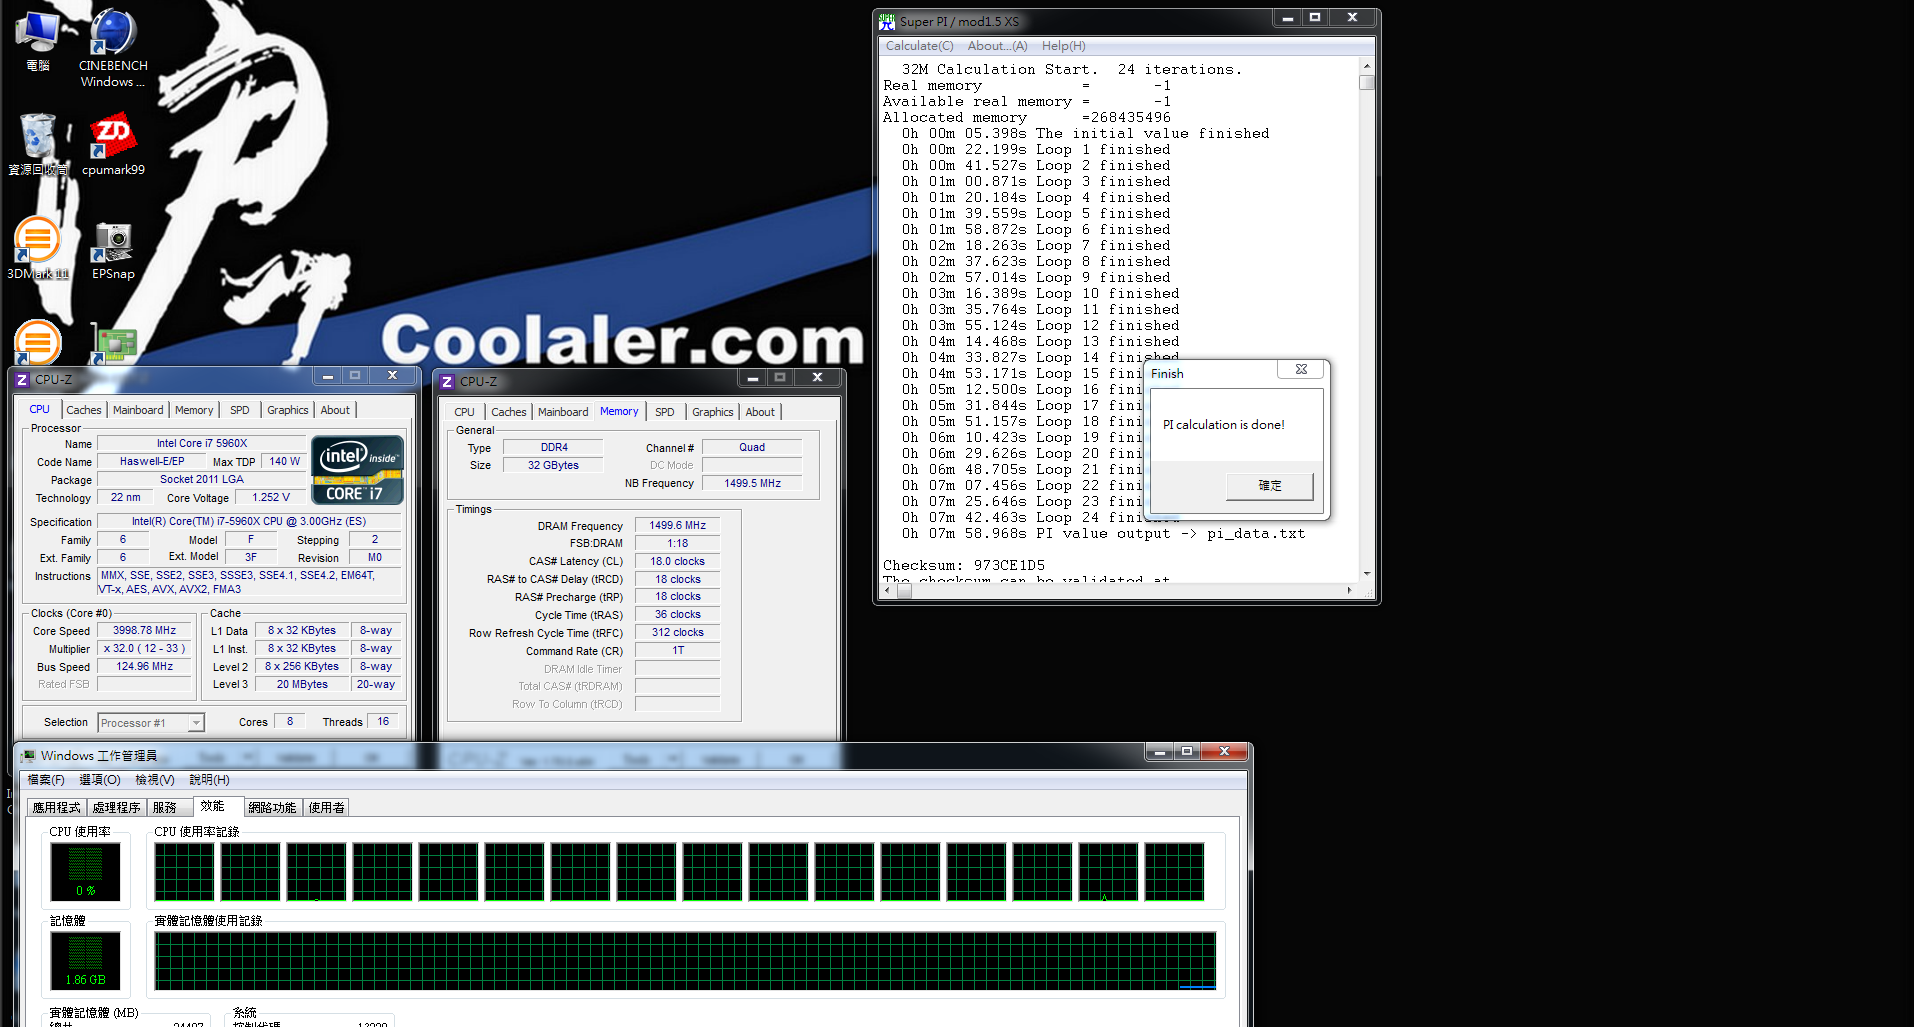The image size is (1914, 1027).
Task: Select CPU tab in the Memory CPU-Z window
Action: pos(464,412)
